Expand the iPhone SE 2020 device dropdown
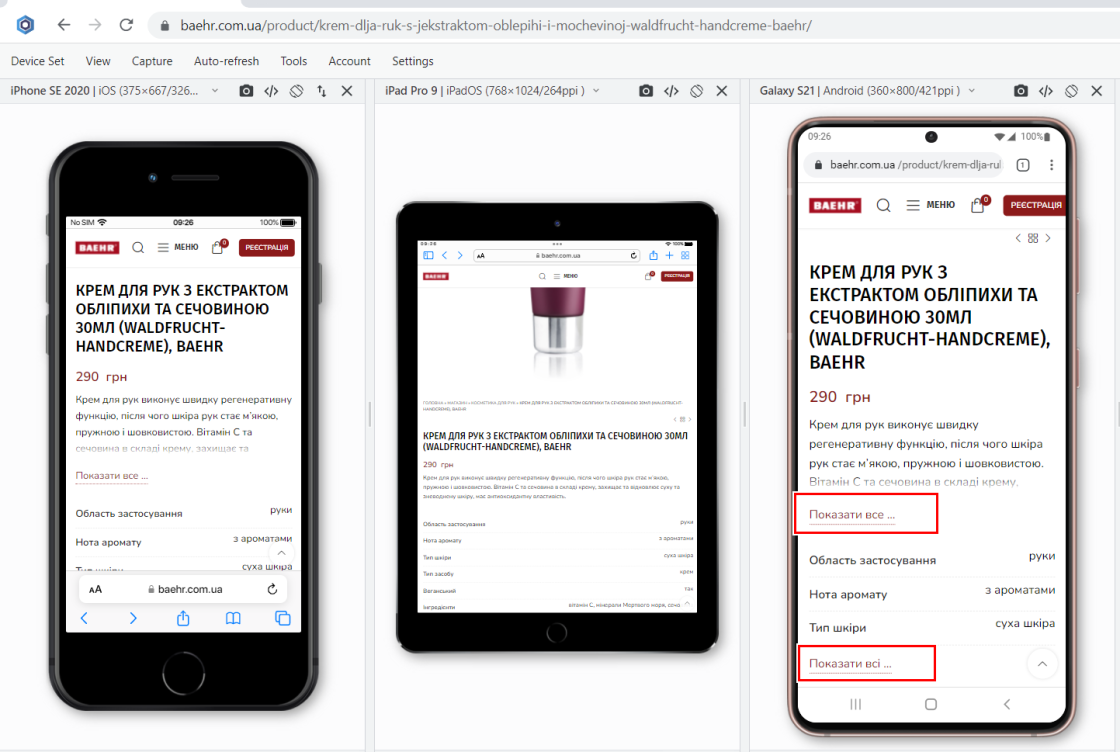This screenshot has height=752, width=1120. tap(215, 91)
